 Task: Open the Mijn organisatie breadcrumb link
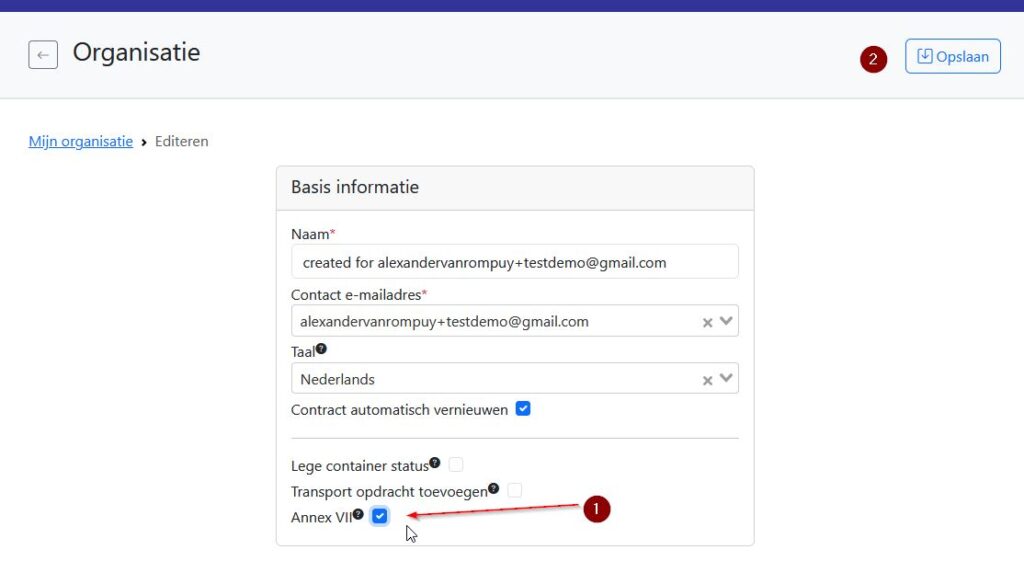coord(81,142)
